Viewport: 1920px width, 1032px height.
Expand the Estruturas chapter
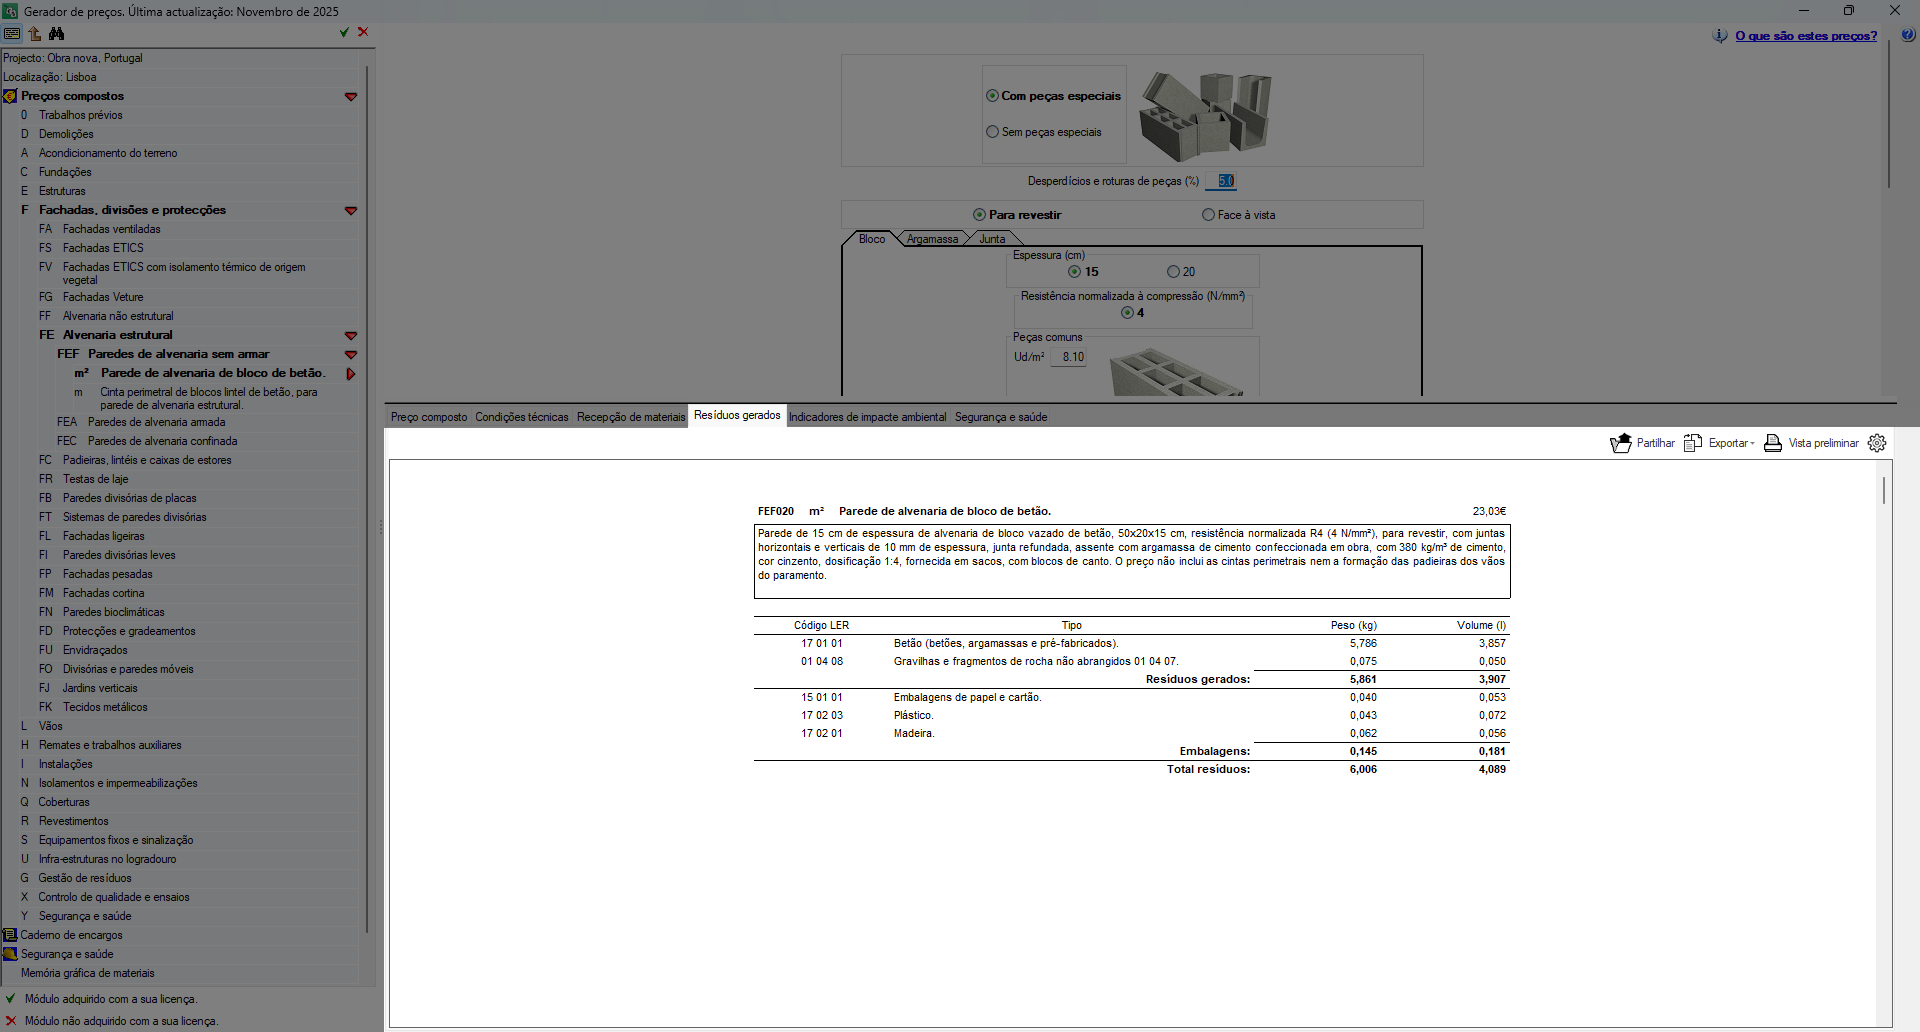pos(62,191)
